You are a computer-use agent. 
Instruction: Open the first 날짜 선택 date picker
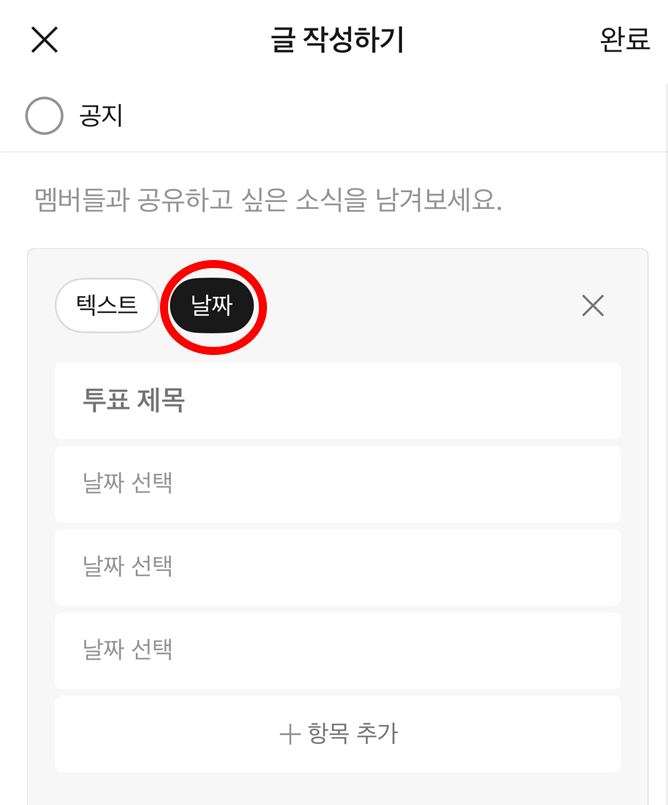tap(337, 485)
